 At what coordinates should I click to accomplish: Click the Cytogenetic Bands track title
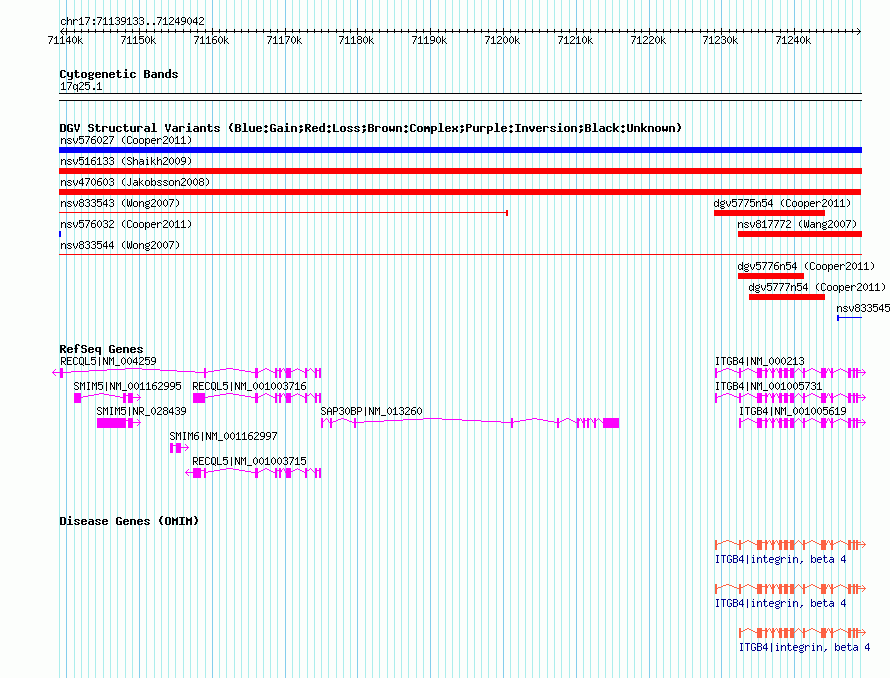point(119,74)
